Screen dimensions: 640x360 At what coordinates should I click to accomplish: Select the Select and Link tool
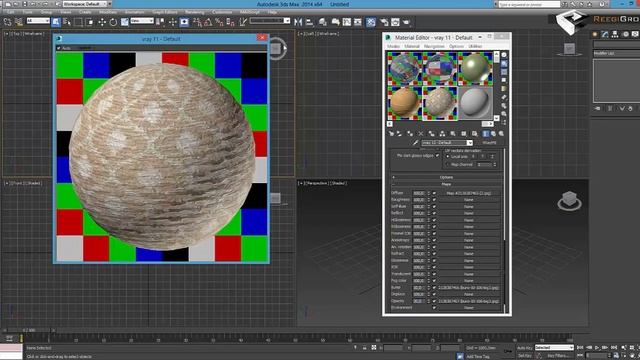pos(8,22)
